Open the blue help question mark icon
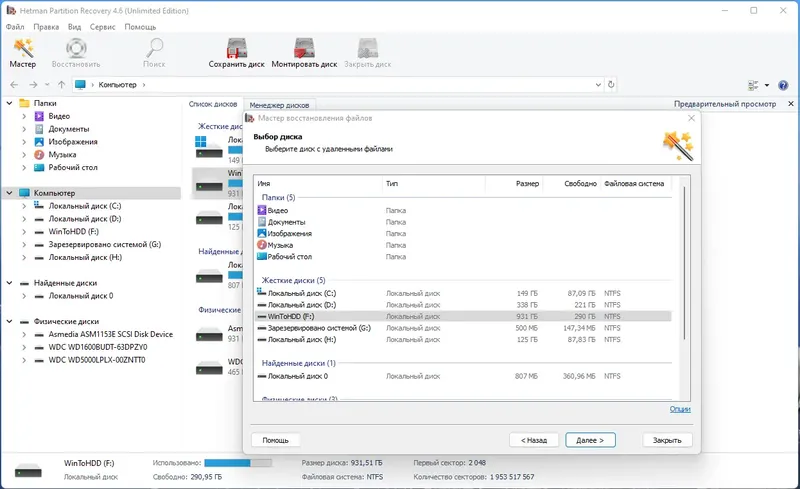This screenshot has height=489, width=800. pyautogui.click(x=783, y=85)
